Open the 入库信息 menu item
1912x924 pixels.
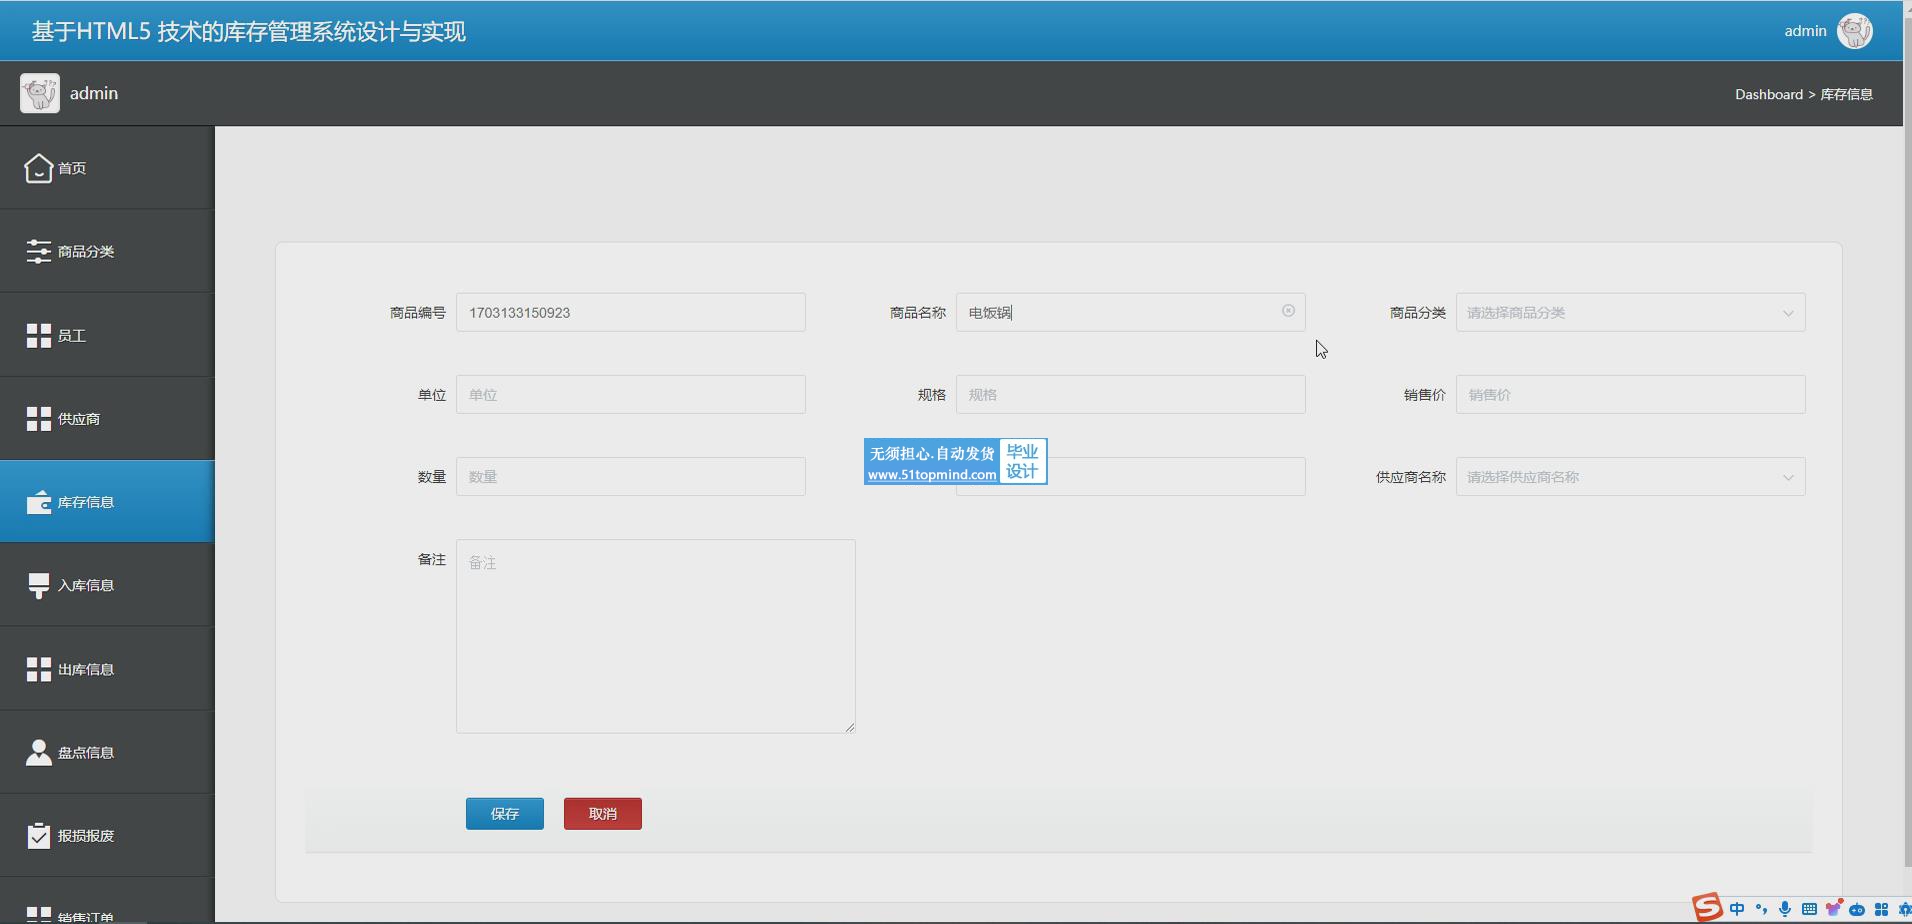107,585
